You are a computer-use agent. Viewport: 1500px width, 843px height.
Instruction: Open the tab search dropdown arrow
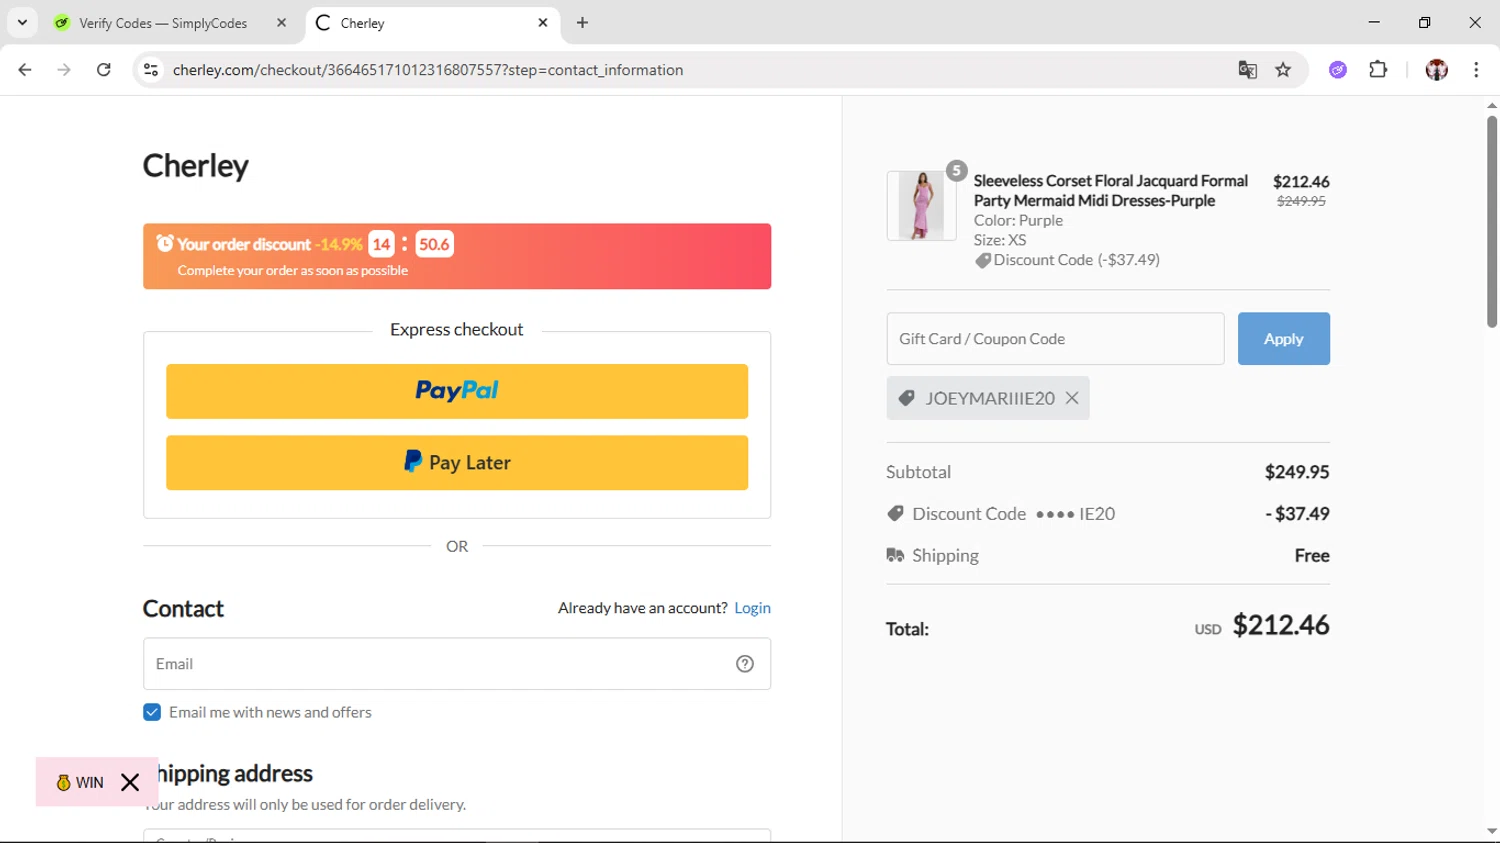22,22
